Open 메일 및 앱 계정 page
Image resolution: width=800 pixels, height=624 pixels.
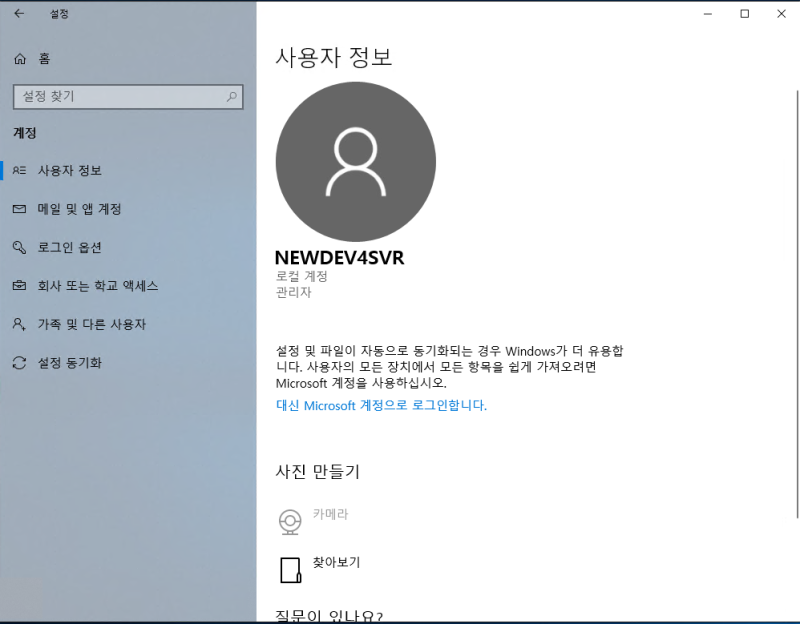pyautogui.click(x=79, y=209)
